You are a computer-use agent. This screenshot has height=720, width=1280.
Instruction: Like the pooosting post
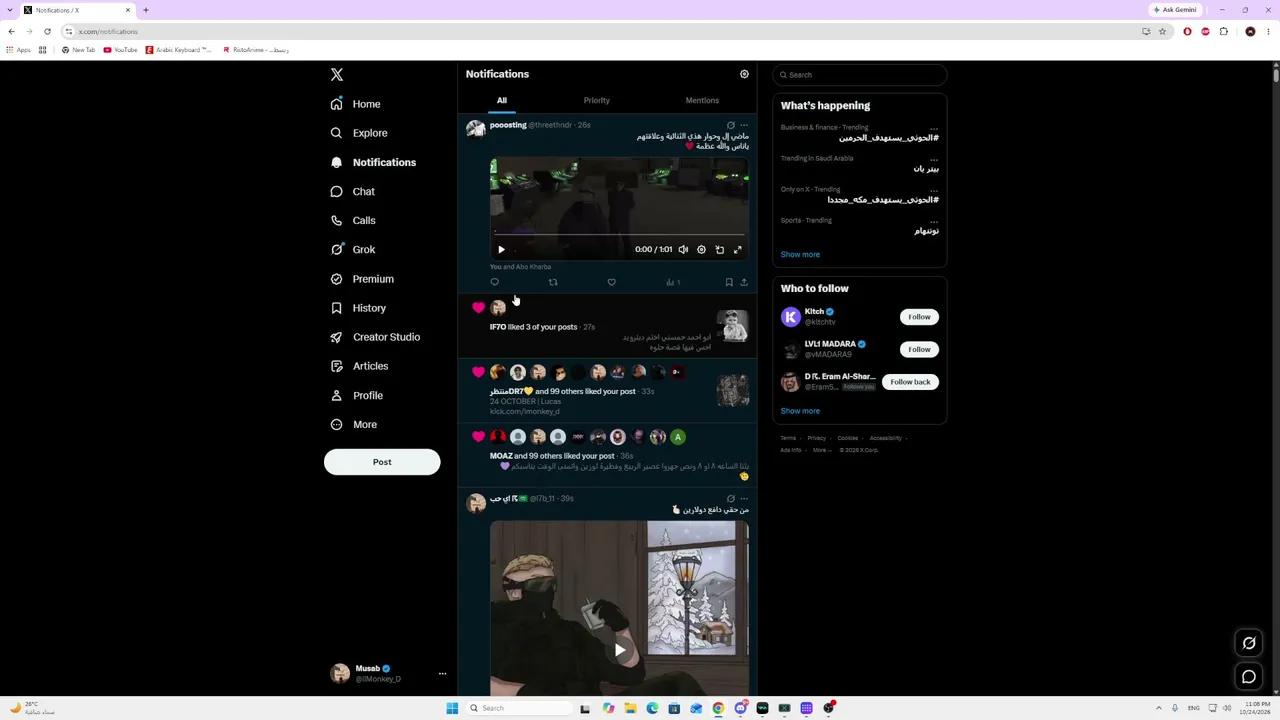(x=612, y=282)
